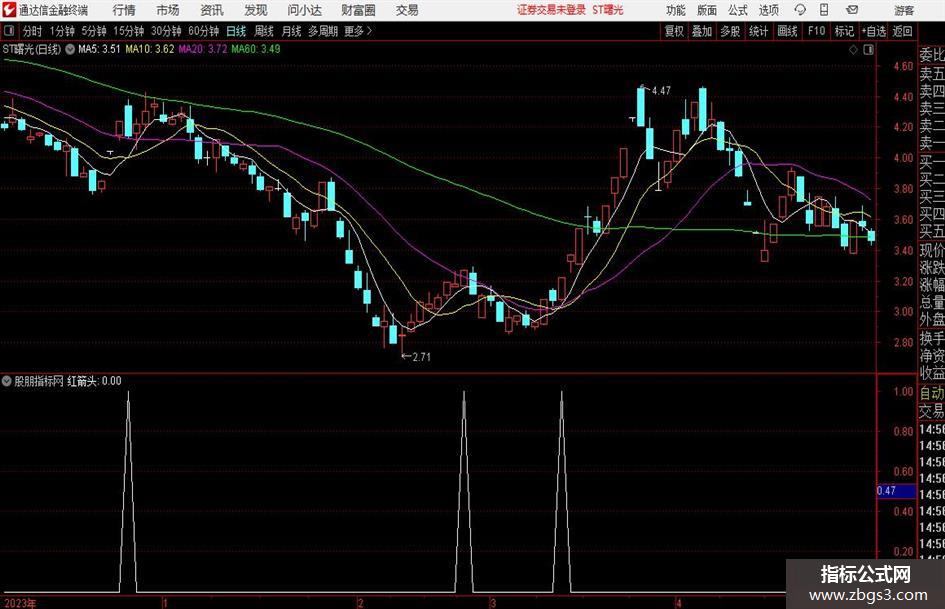Click the 红箭头: 0.00 indicator value
Screen dimensions: 945x609
94,381
